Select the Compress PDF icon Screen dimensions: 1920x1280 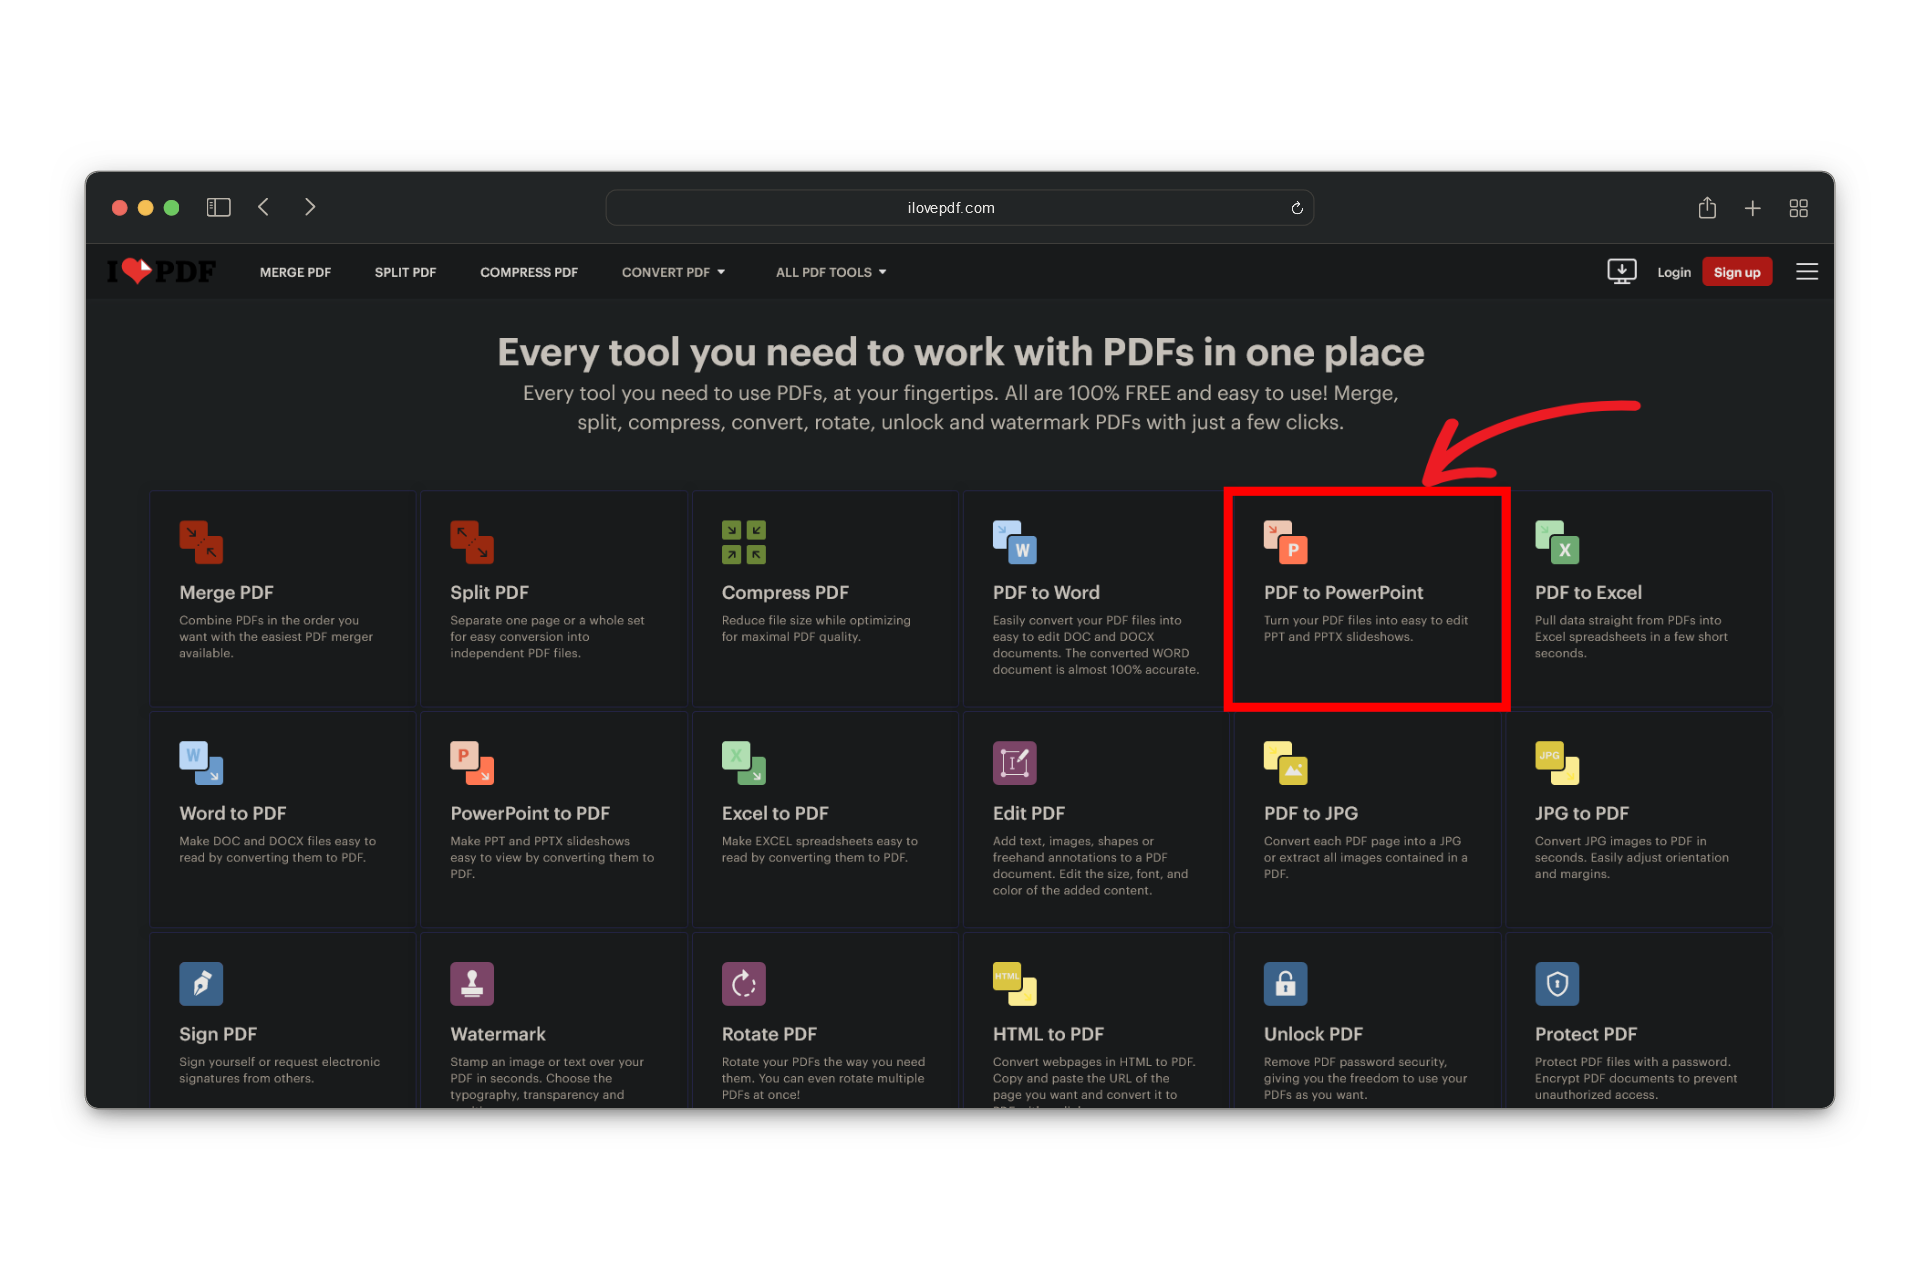pyautogui.click(x=743, y=542)
